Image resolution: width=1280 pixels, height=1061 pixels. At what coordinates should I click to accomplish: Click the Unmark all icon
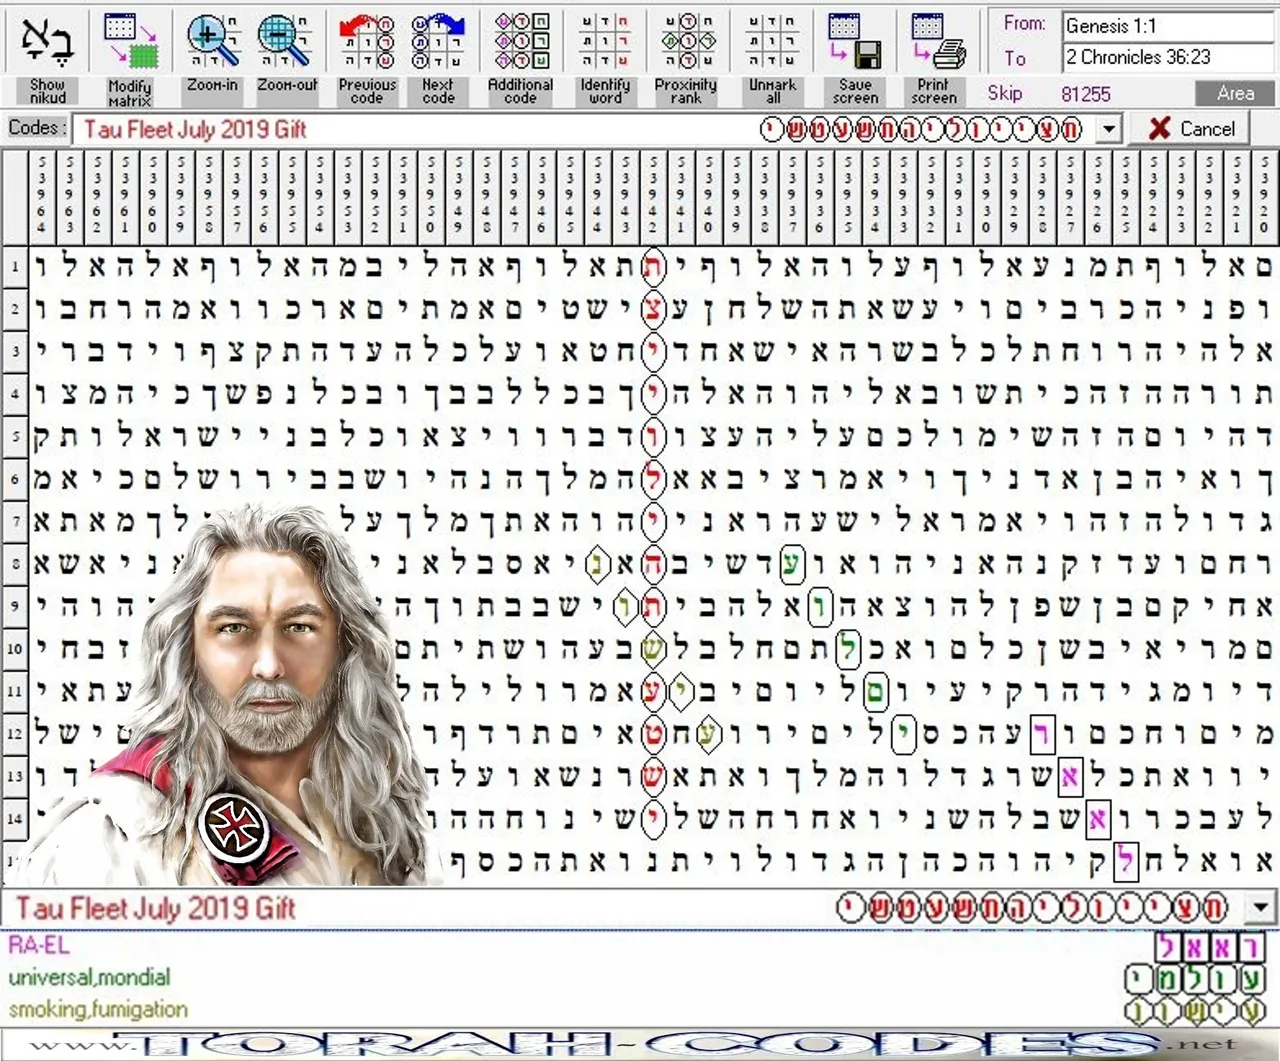[x=772, y=40]
